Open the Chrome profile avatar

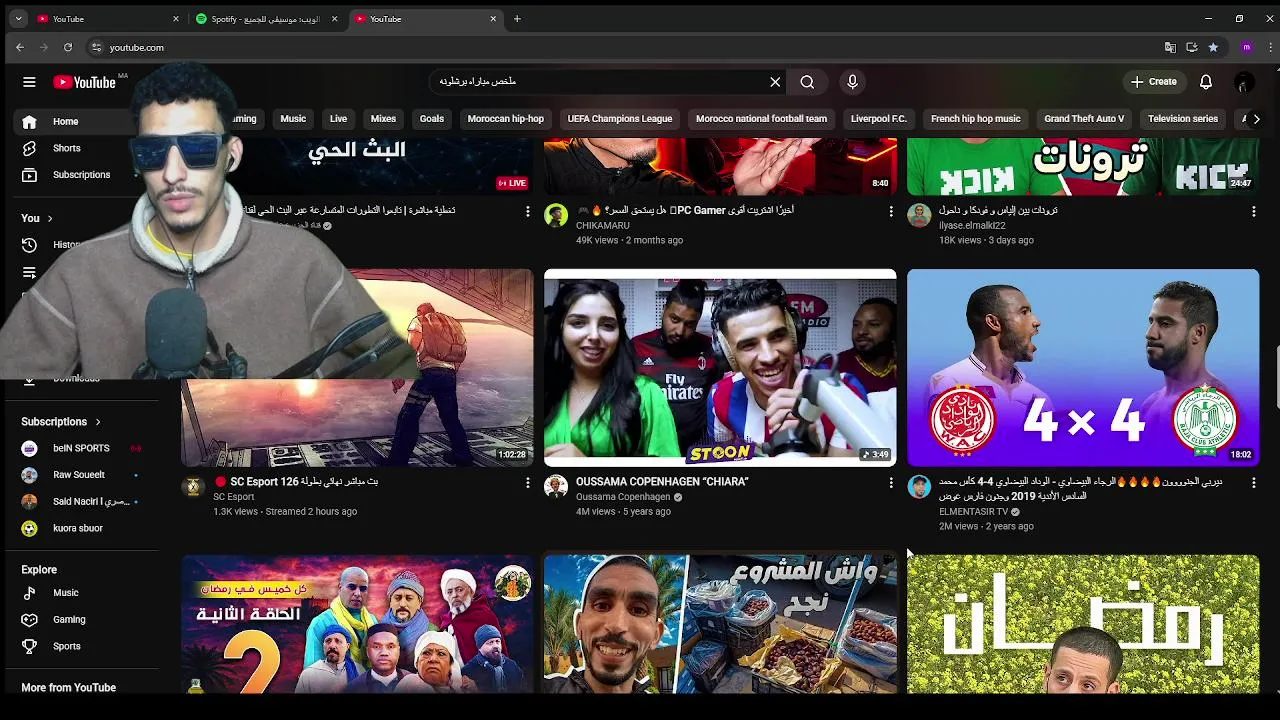1246,47
